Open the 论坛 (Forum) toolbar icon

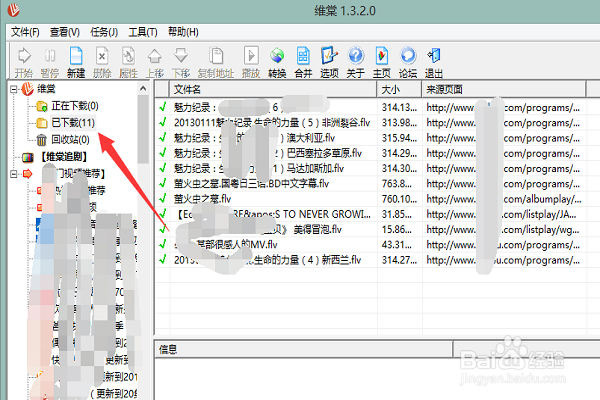coord(408,62)
